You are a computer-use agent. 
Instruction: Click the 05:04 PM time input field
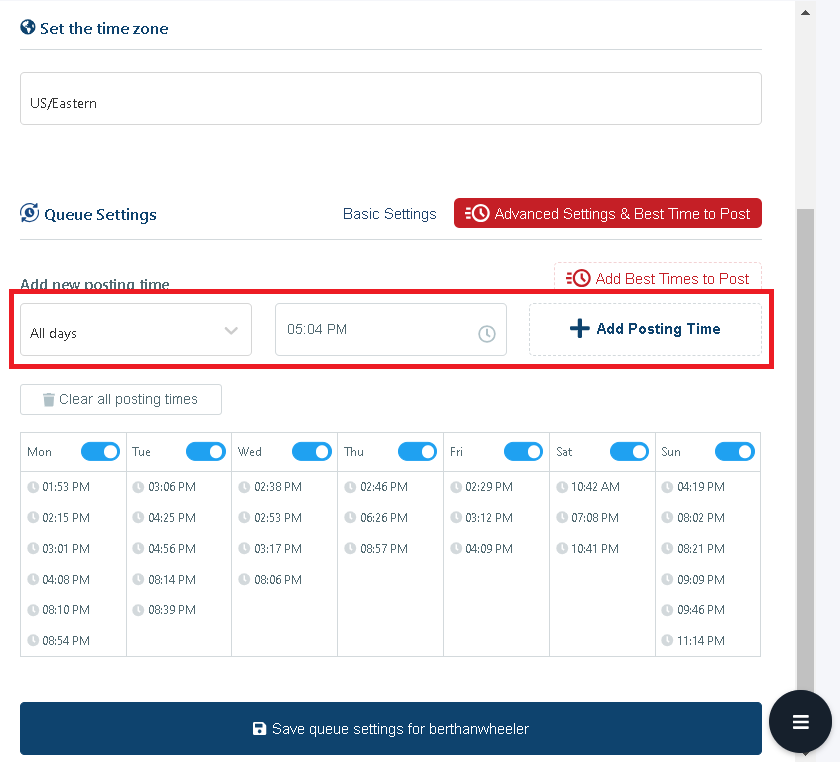click(380, 329)
